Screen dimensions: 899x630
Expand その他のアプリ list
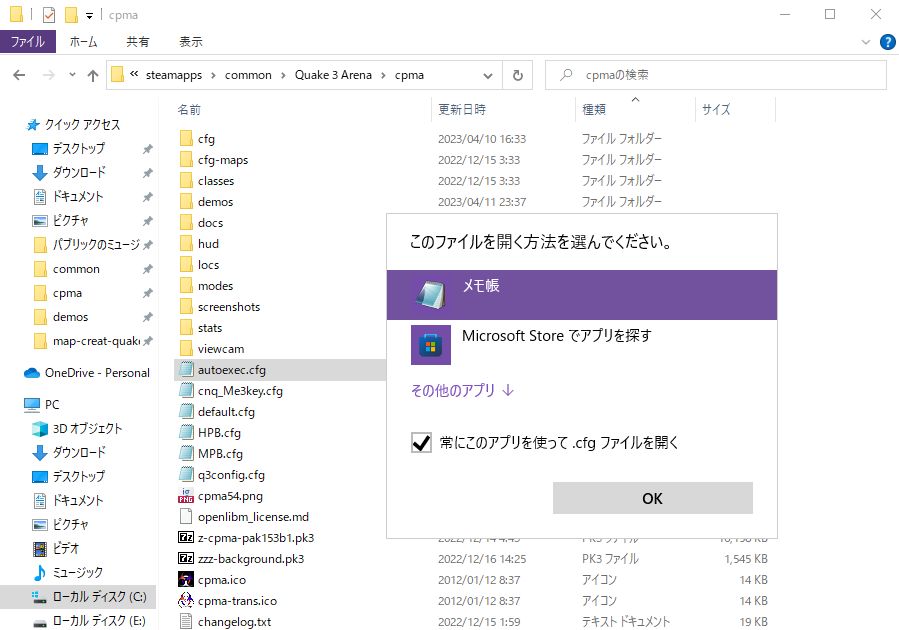[462, 390]
